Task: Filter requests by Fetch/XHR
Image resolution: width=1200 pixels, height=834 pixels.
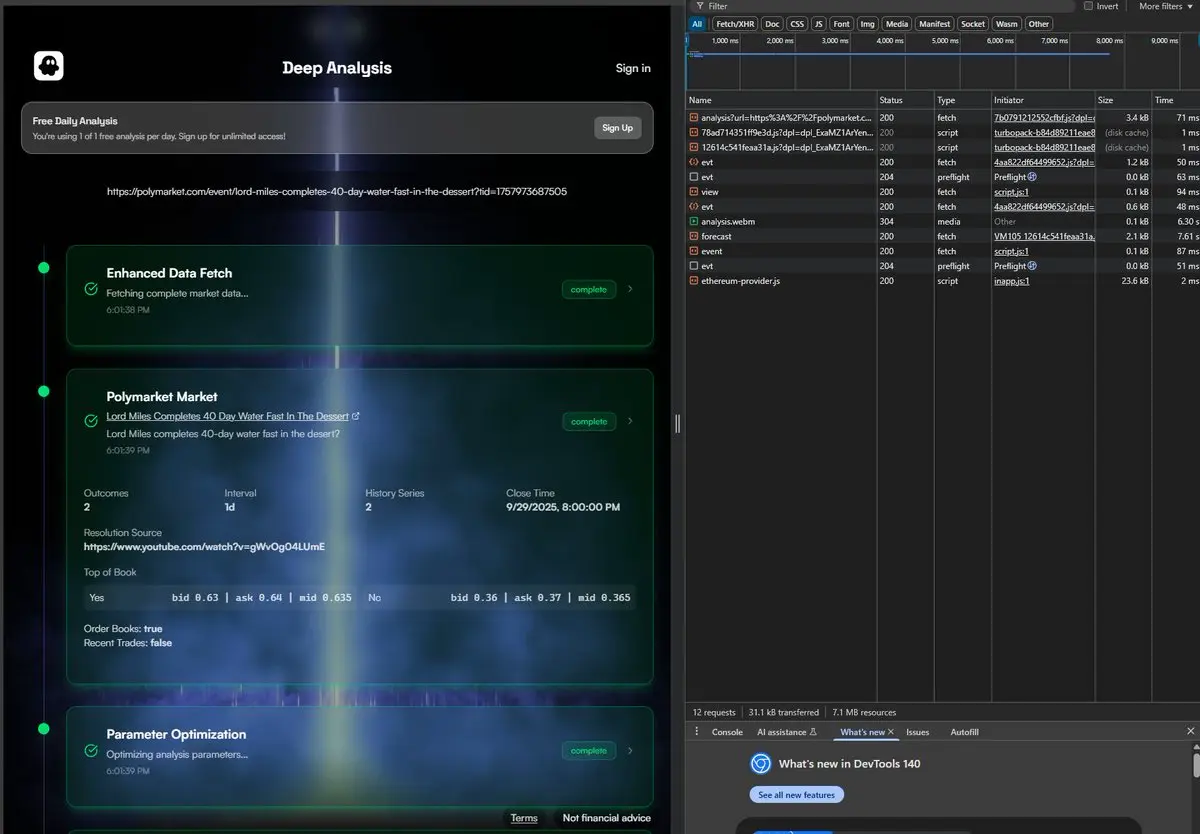Action: coord(734,24)
